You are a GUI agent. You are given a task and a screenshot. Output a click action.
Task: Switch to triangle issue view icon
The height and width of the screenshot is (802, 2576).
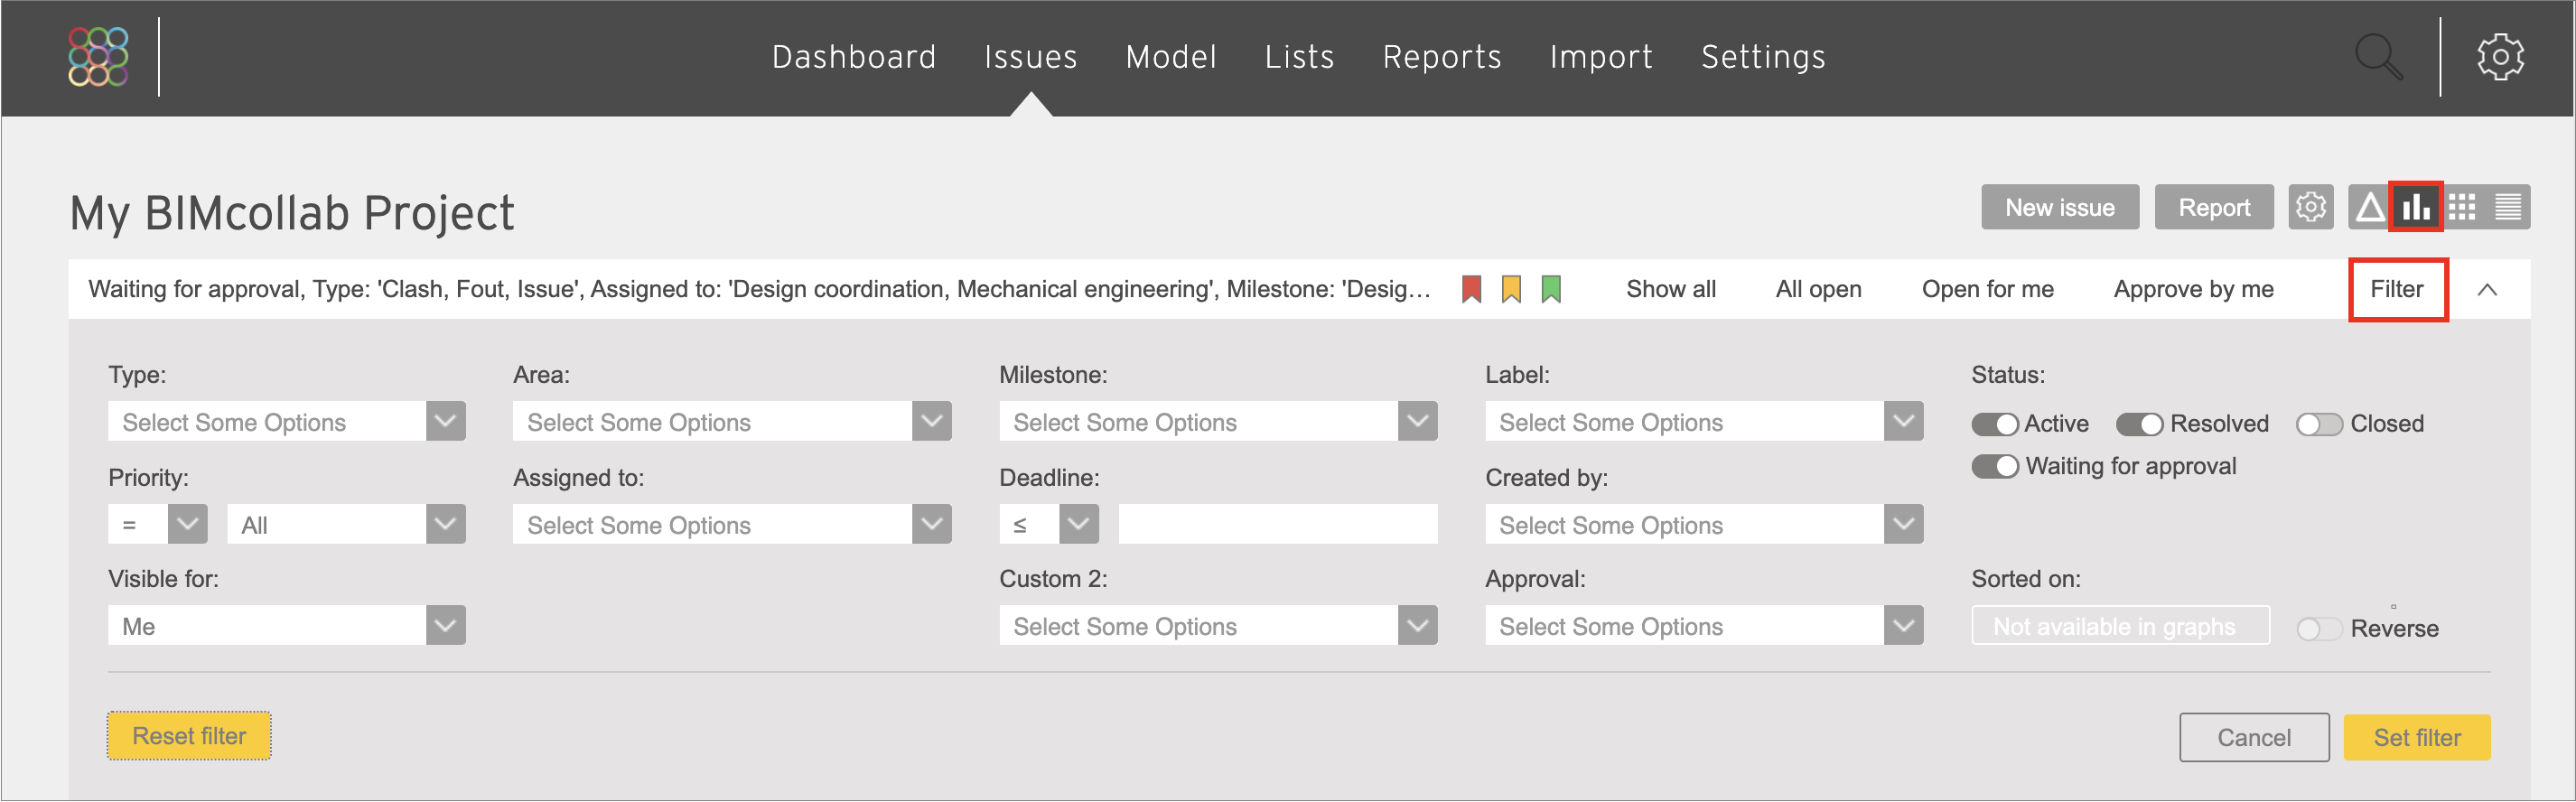(x=2369, y=207)
